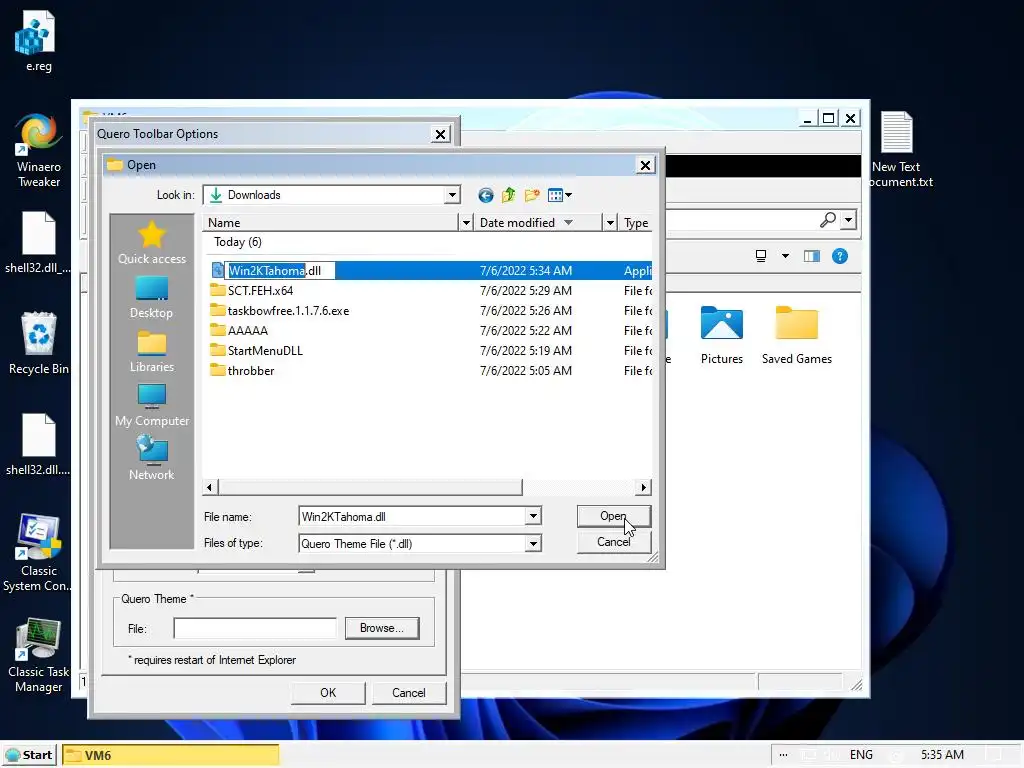This screenshot has width=1024, height=768.
Task: Expand the File name dropdown arrow
Action: (x=534, y=517)
